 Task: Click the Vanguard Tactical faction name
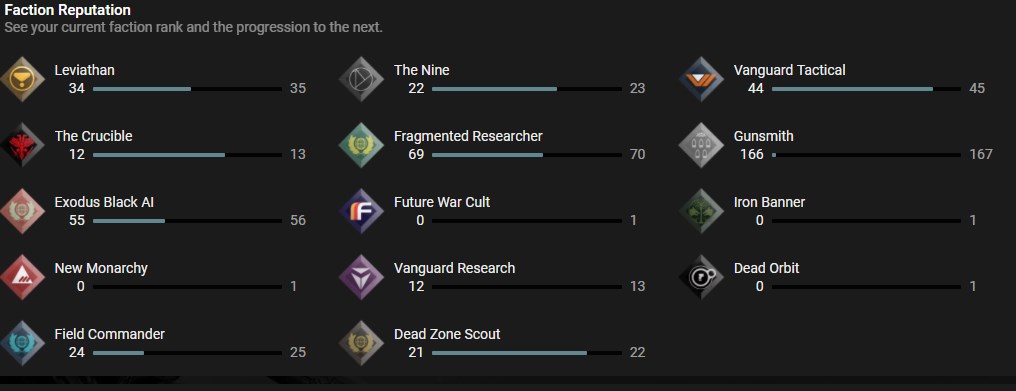(789, 70)
